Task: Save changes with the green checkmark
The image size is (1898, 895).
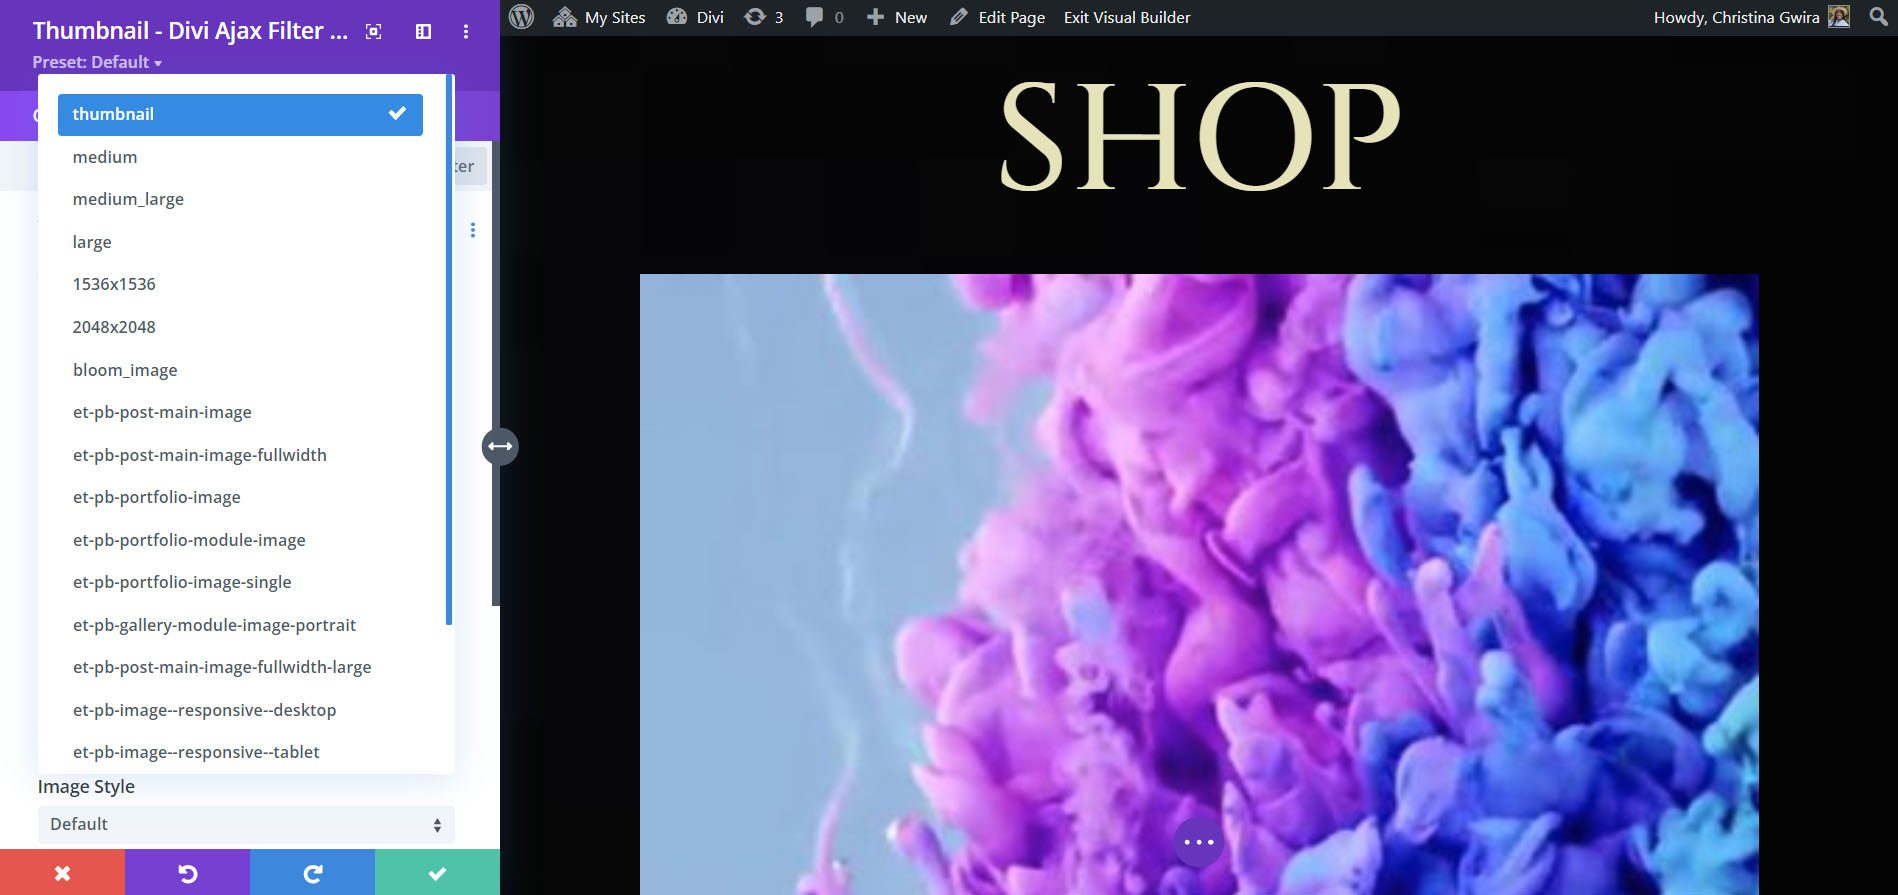Action: pos(437,873)
